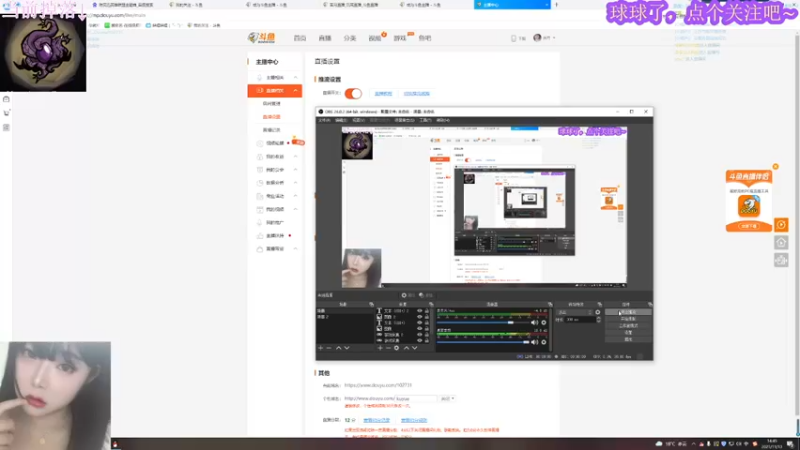Lock the second source with its padlock icon
Image resolution: width=800 pixels, height=450 pixels.
(427, 317)
